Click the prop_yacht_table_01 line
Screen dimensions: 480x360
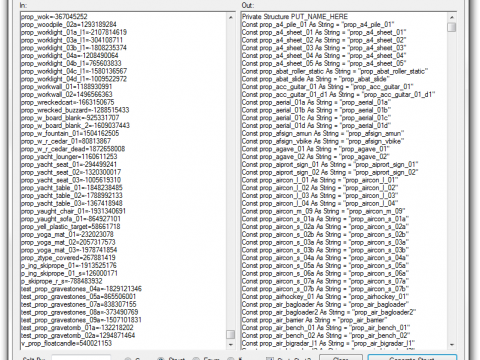(72, 188)
